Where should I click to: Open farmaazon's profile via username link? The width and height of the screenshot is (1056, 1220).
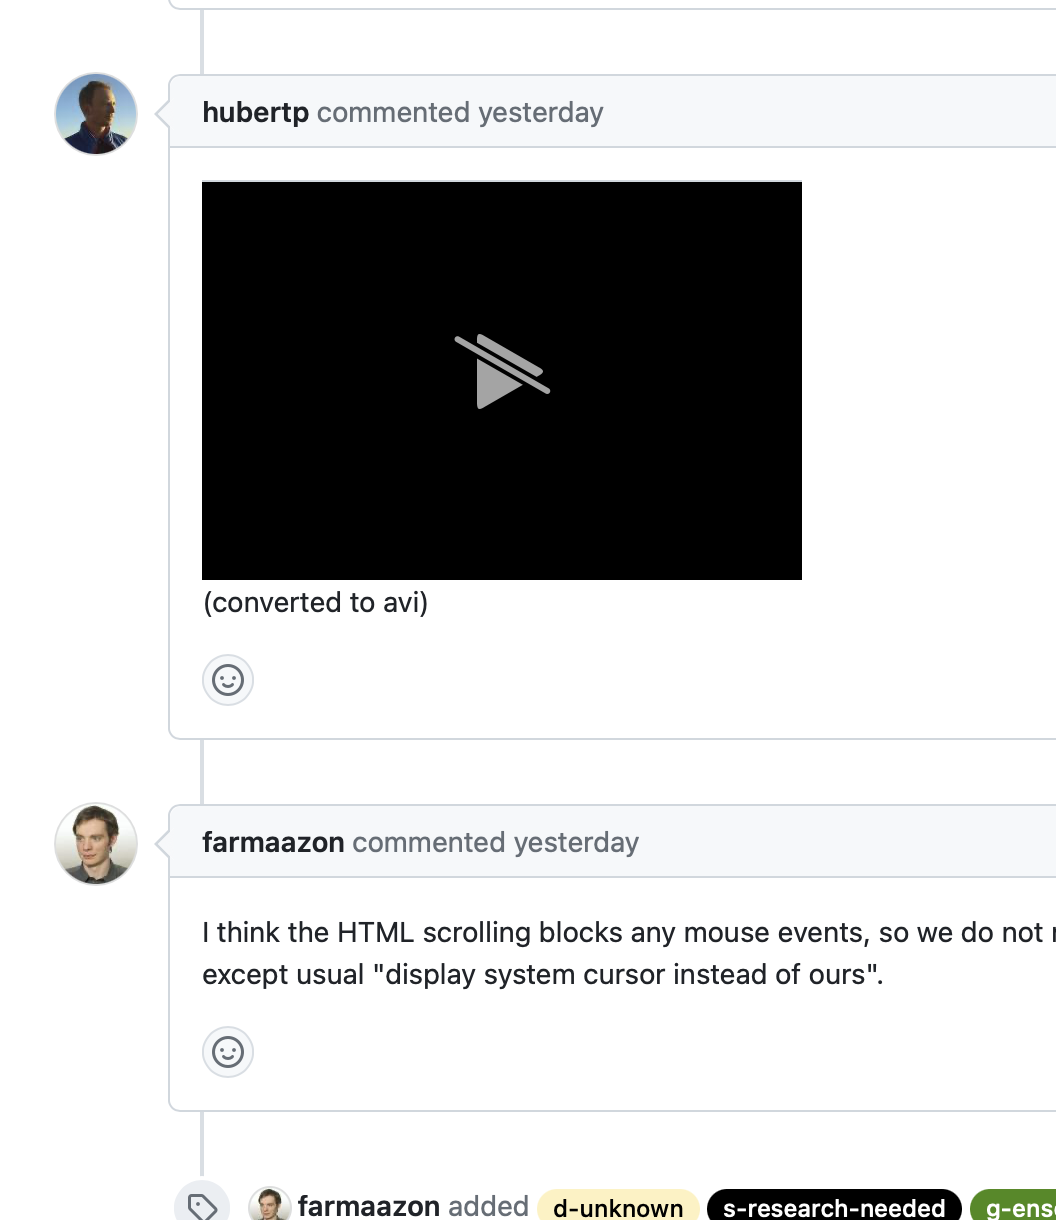tap(272, 843)
